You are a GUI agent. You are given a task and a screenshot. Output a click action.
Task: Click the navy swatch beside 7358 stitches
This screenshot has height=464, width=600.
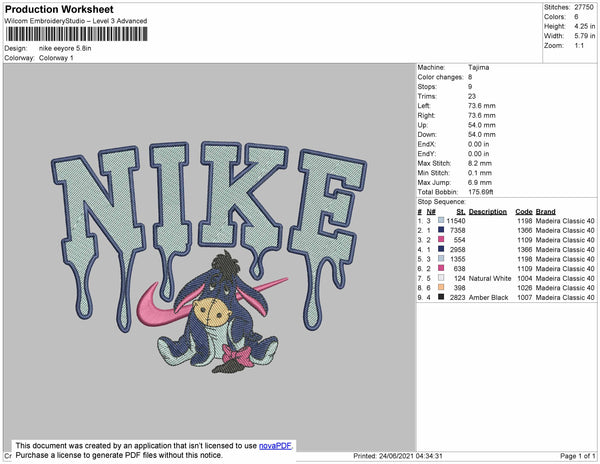click(441, 230)
